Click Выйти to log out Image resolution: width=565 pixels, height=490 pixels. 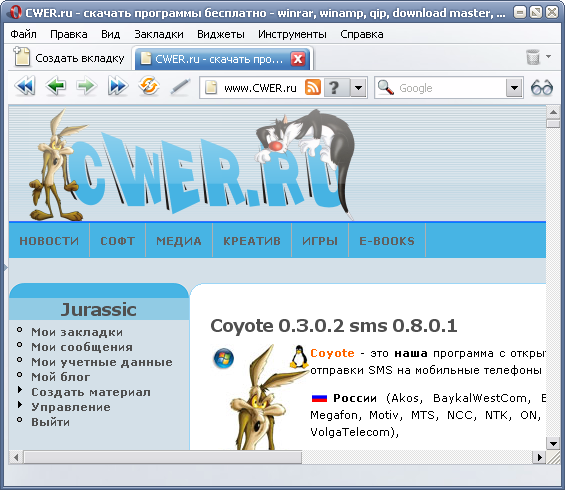(x=50, y=422)
